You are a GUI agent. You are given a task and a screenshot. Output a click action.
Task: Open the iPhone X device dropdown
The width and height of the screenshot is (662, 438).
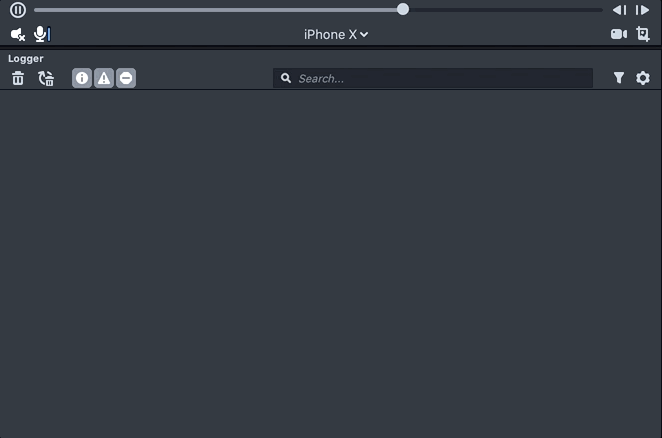pos(336,34)
